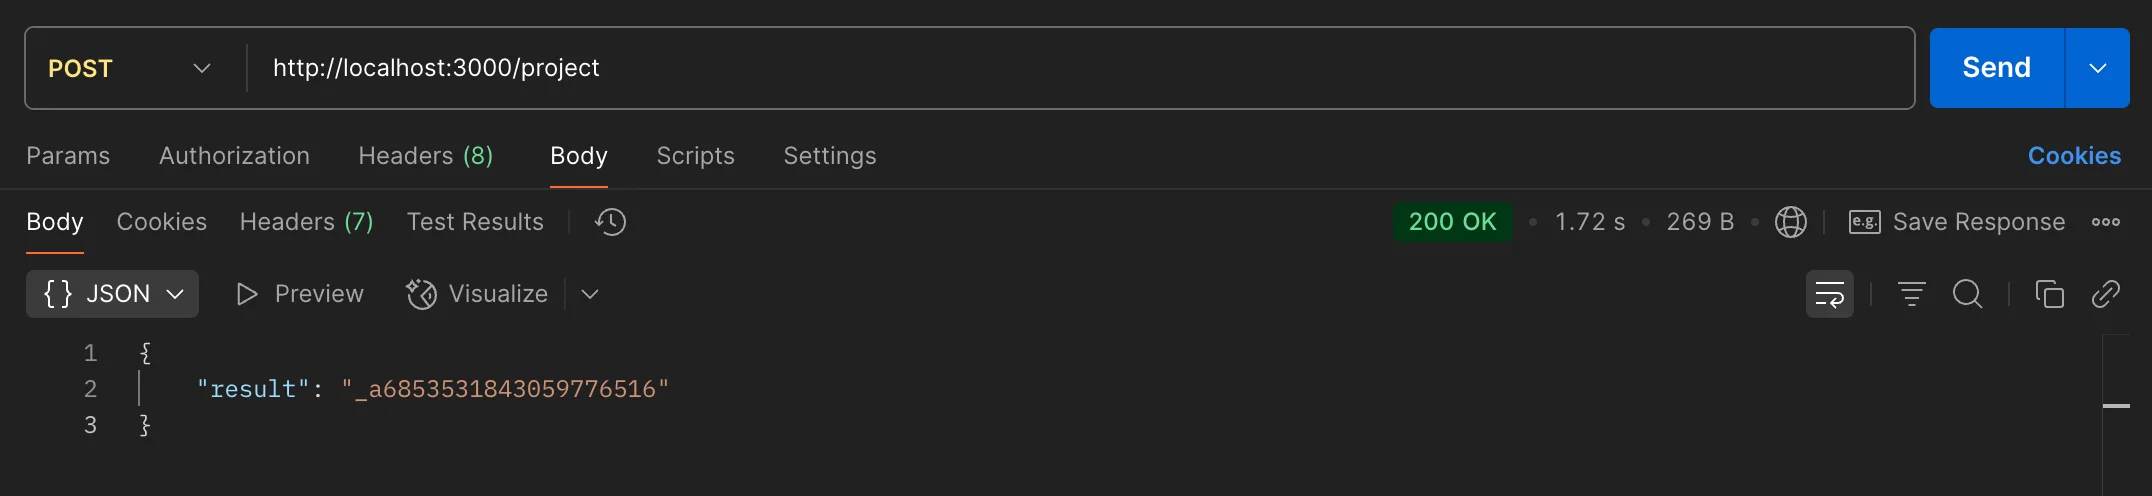Toggle the word wrap icon

(1829, 294)
